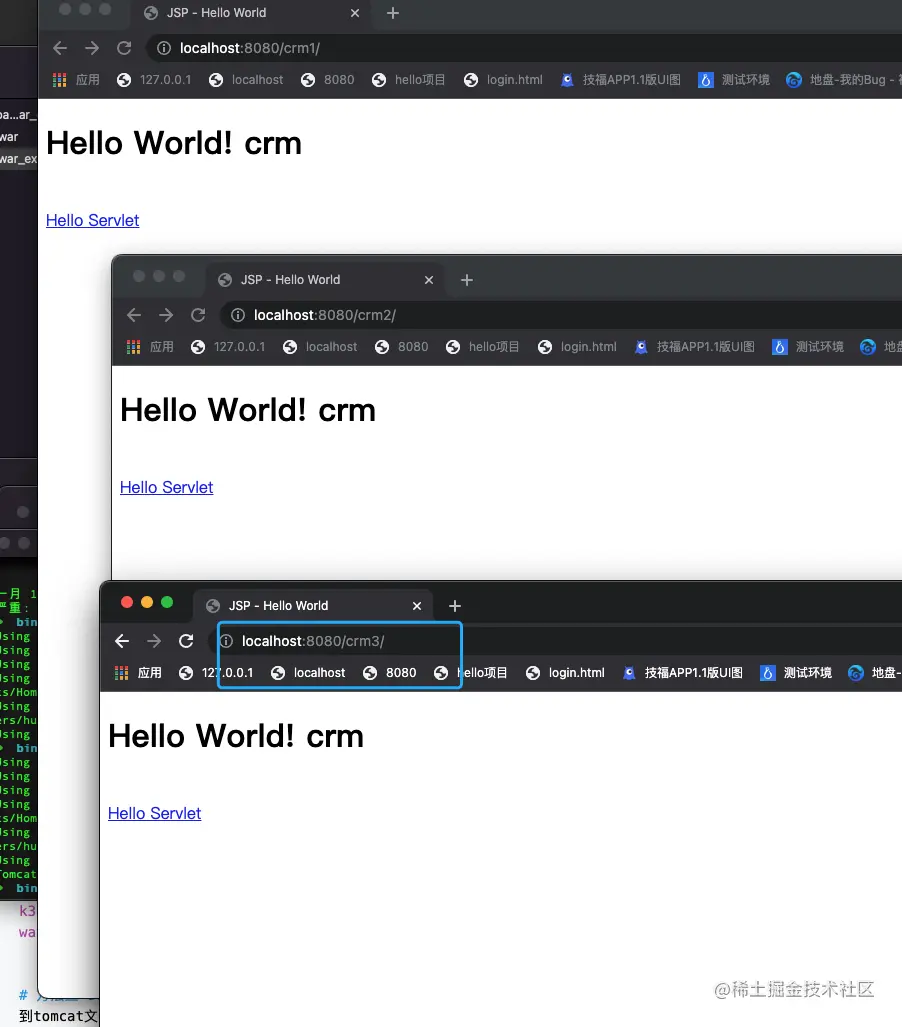Click site info icon in crm2 address bar
This screenshot has height=1027, width=902.
[x=238, y=315]
